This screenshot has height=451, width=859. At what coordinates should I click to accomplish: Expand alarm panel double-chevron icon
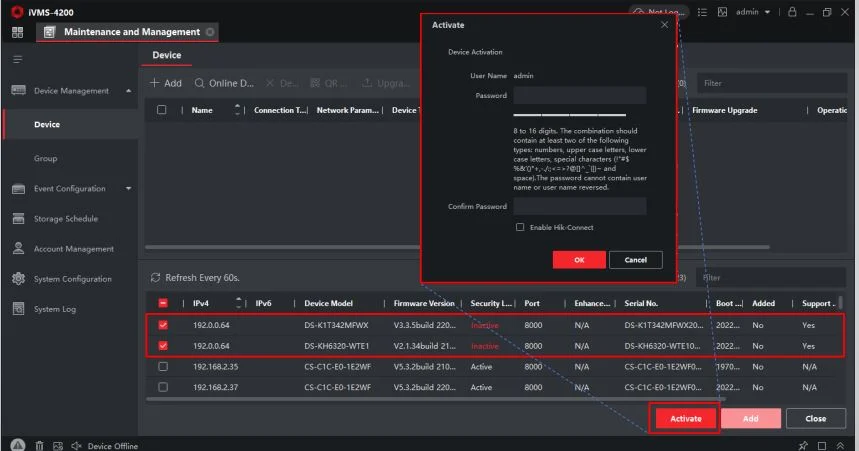coord(840,446)
